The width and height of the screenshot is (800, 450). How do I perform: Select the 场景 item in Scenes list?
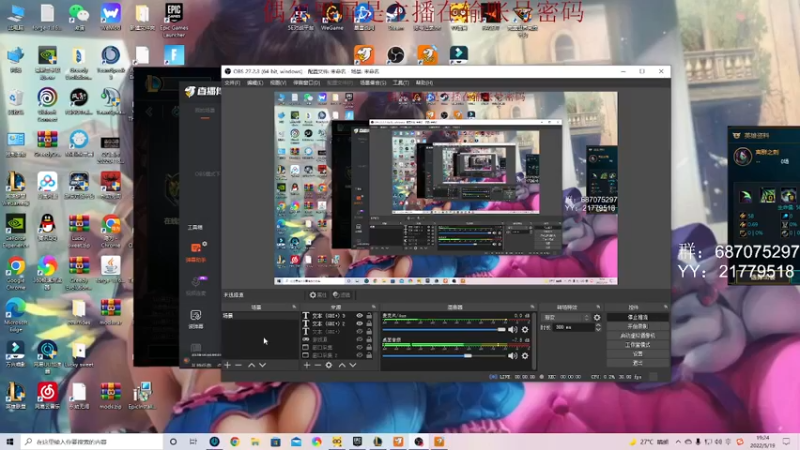[260, 316]
